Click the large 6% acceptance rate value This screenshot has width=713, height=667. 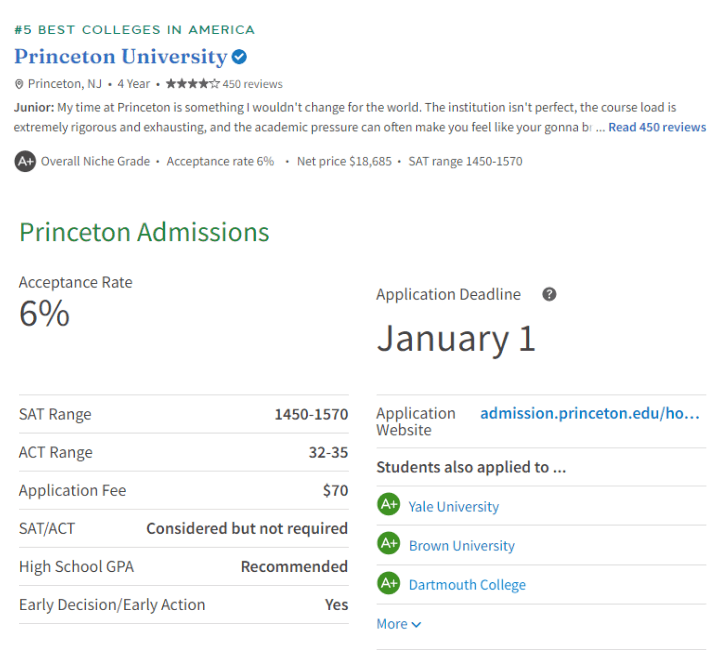tap(44, 314)
